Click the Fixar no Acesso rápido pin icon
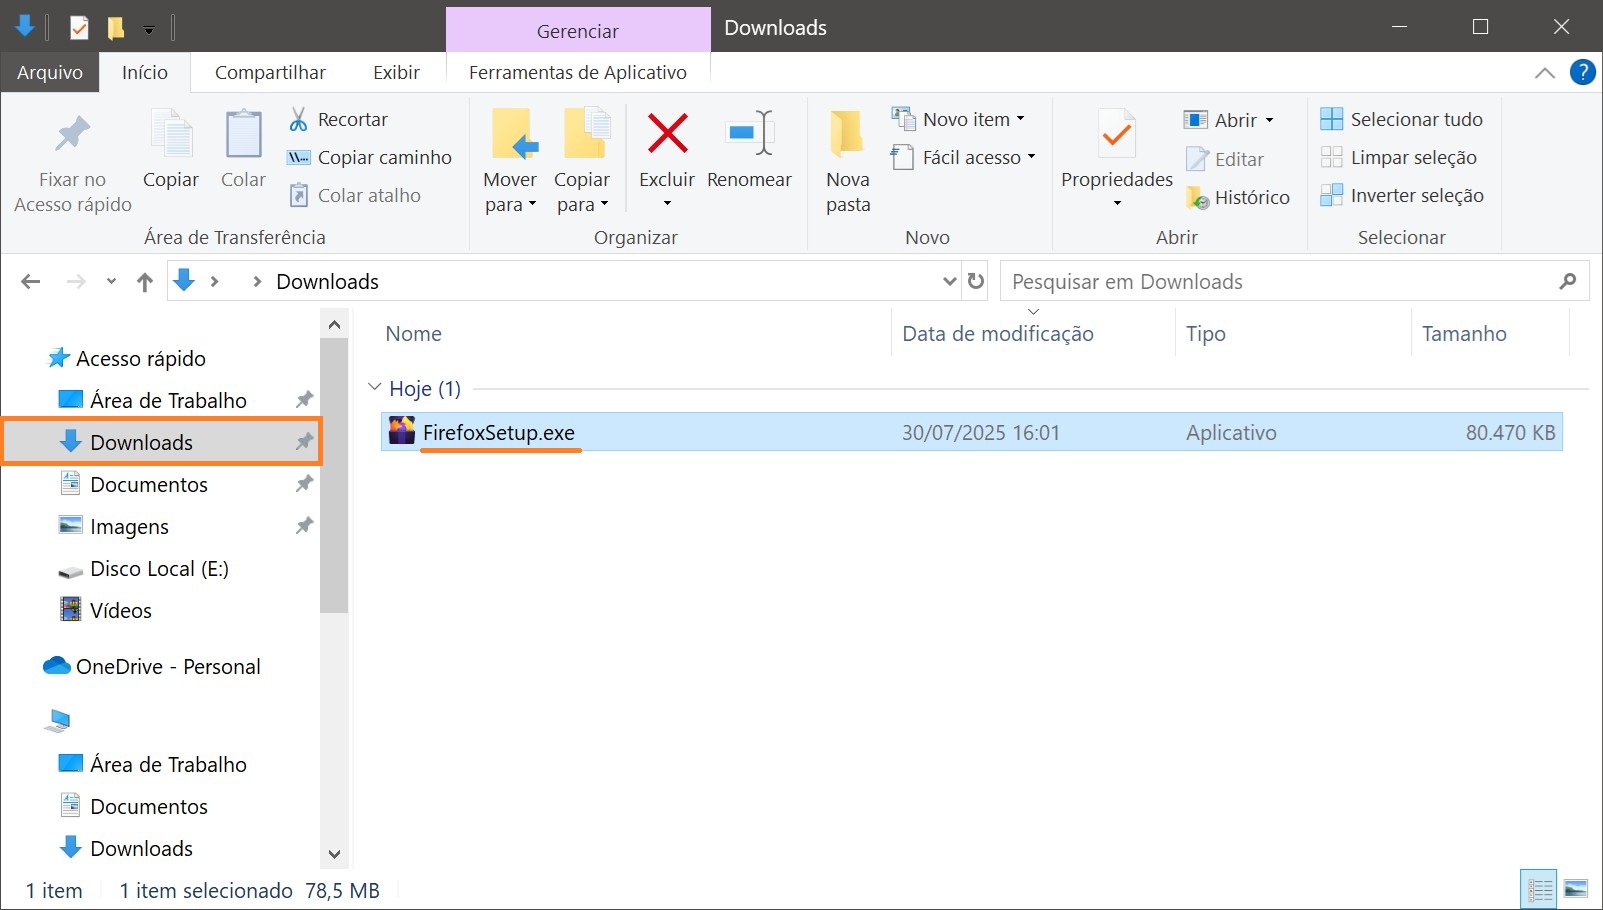The height and width of the screenshot is (910, 1603). tap(72, 134)
